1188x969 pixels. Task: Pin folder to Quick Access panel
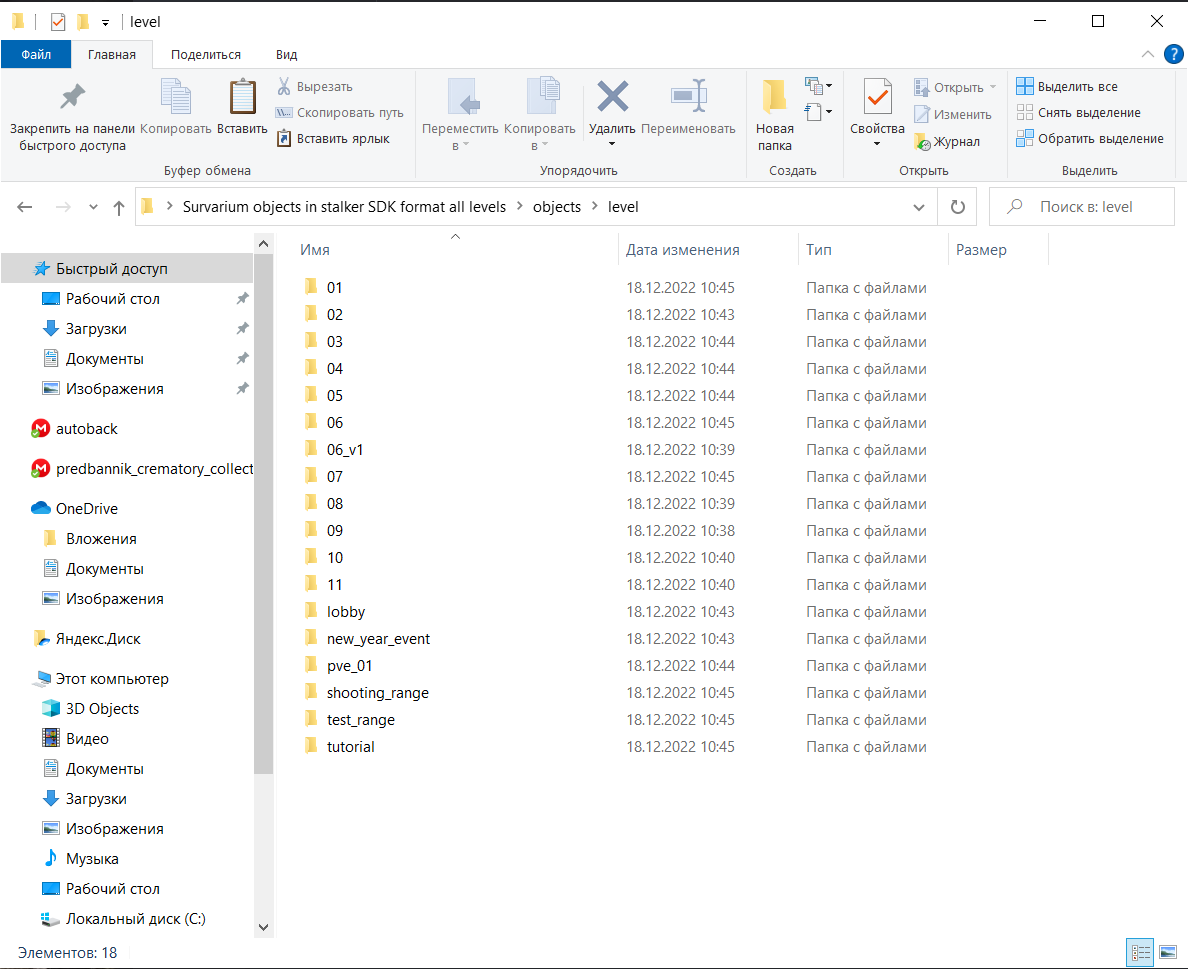tap(72, 115)
